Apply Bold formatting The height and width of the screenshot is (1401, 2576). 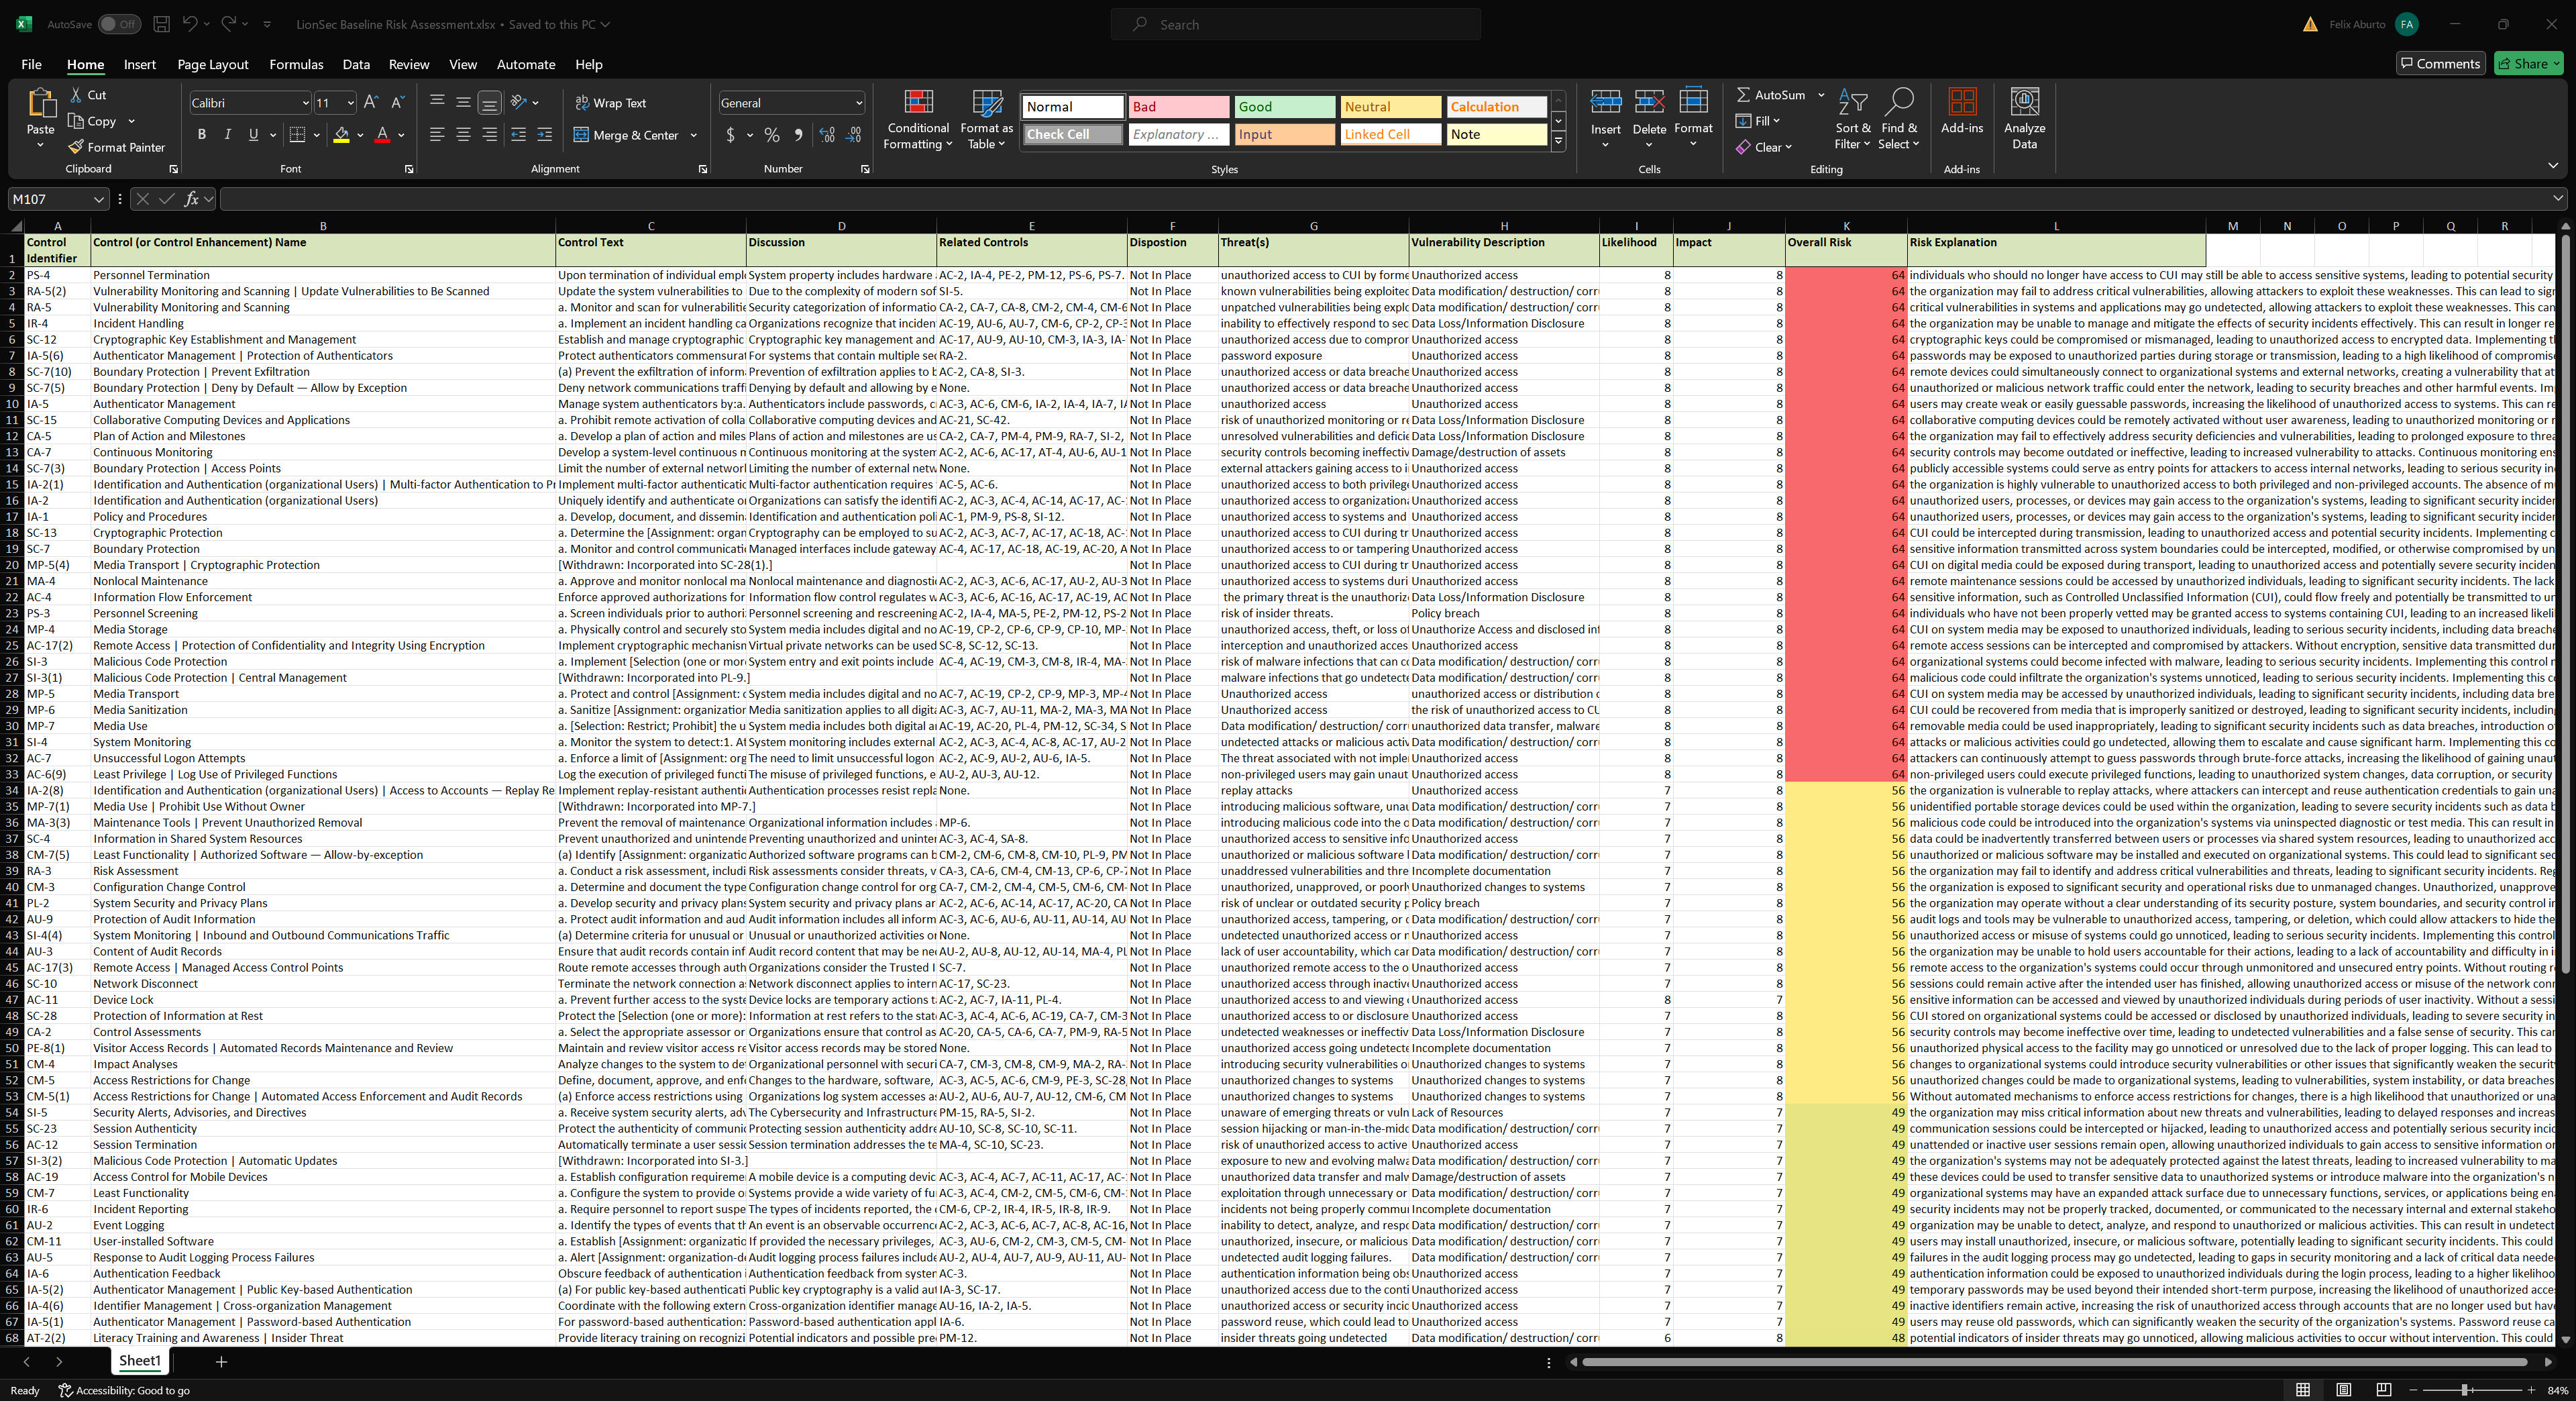click(x=202, y=135)
